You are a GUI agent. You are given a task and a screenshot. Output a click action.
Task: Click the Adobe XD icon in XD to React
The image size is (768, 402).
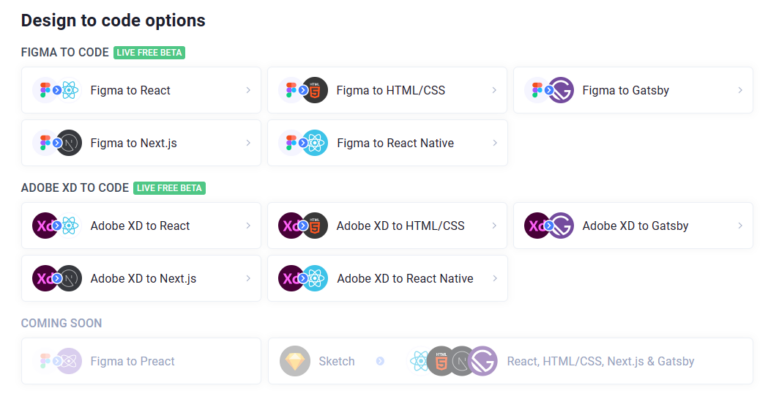45,225
